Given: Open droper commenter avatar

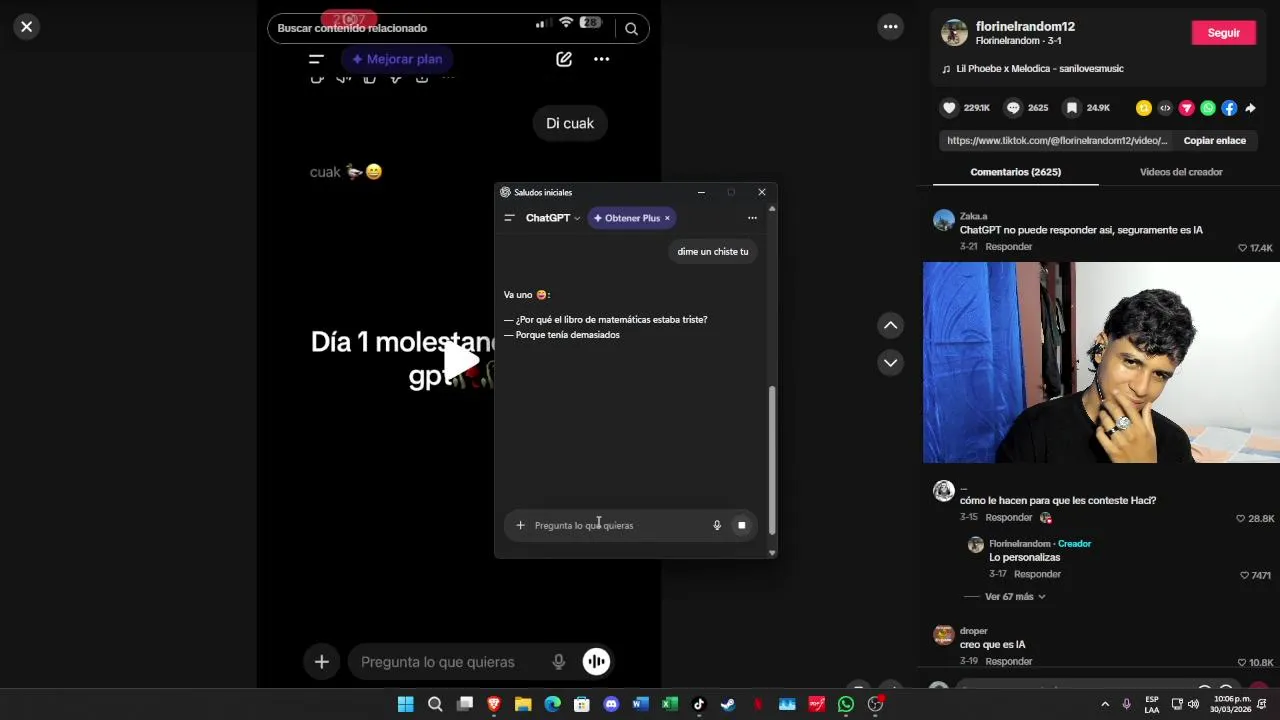Looking at the screenshot, I should click(944, 635).
